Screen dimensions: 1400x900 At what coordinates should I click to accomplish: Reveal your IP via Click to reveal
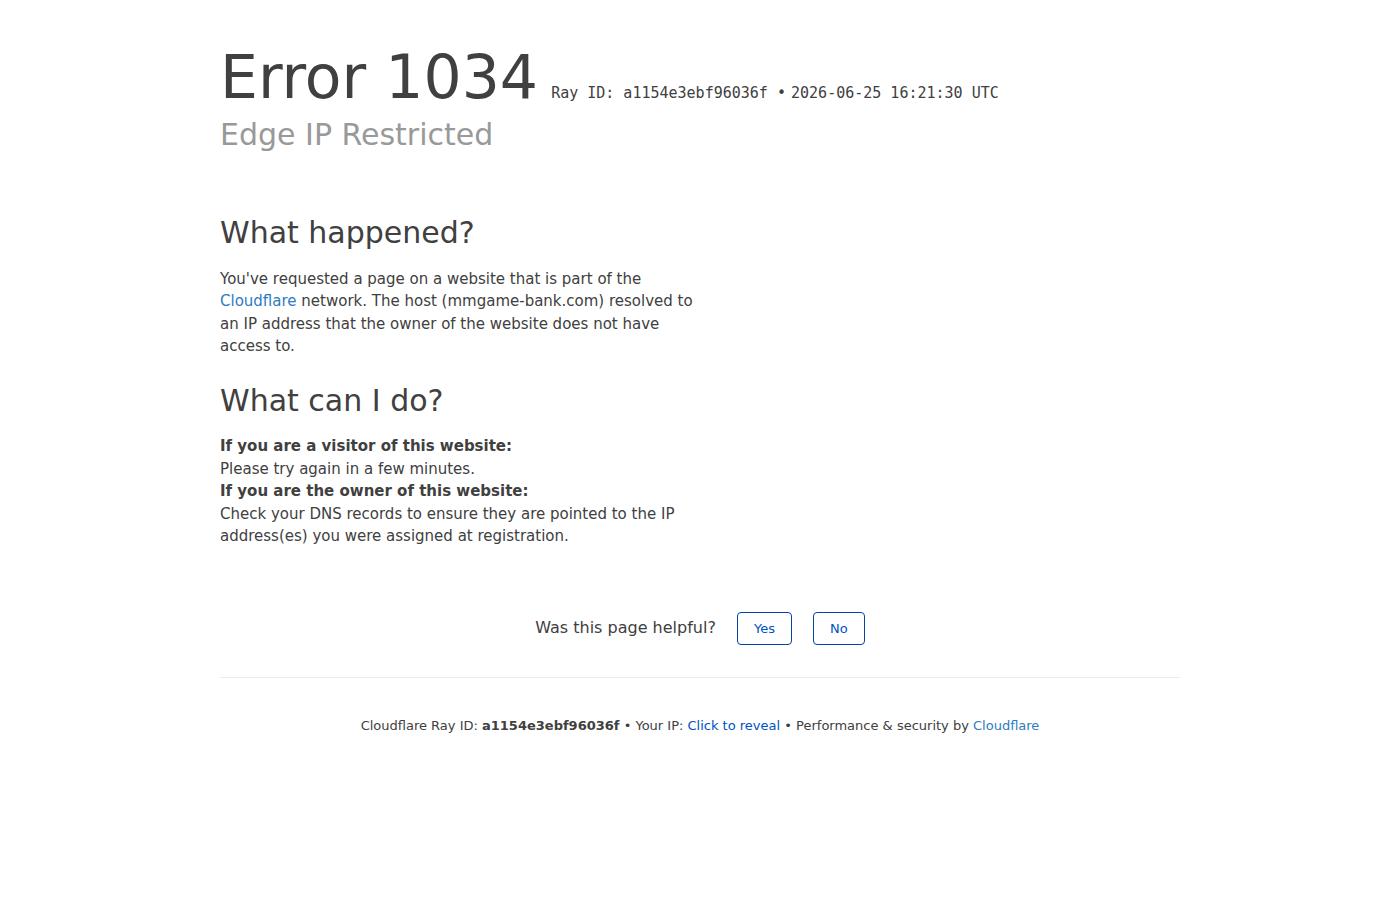click(x=733, y=726)
